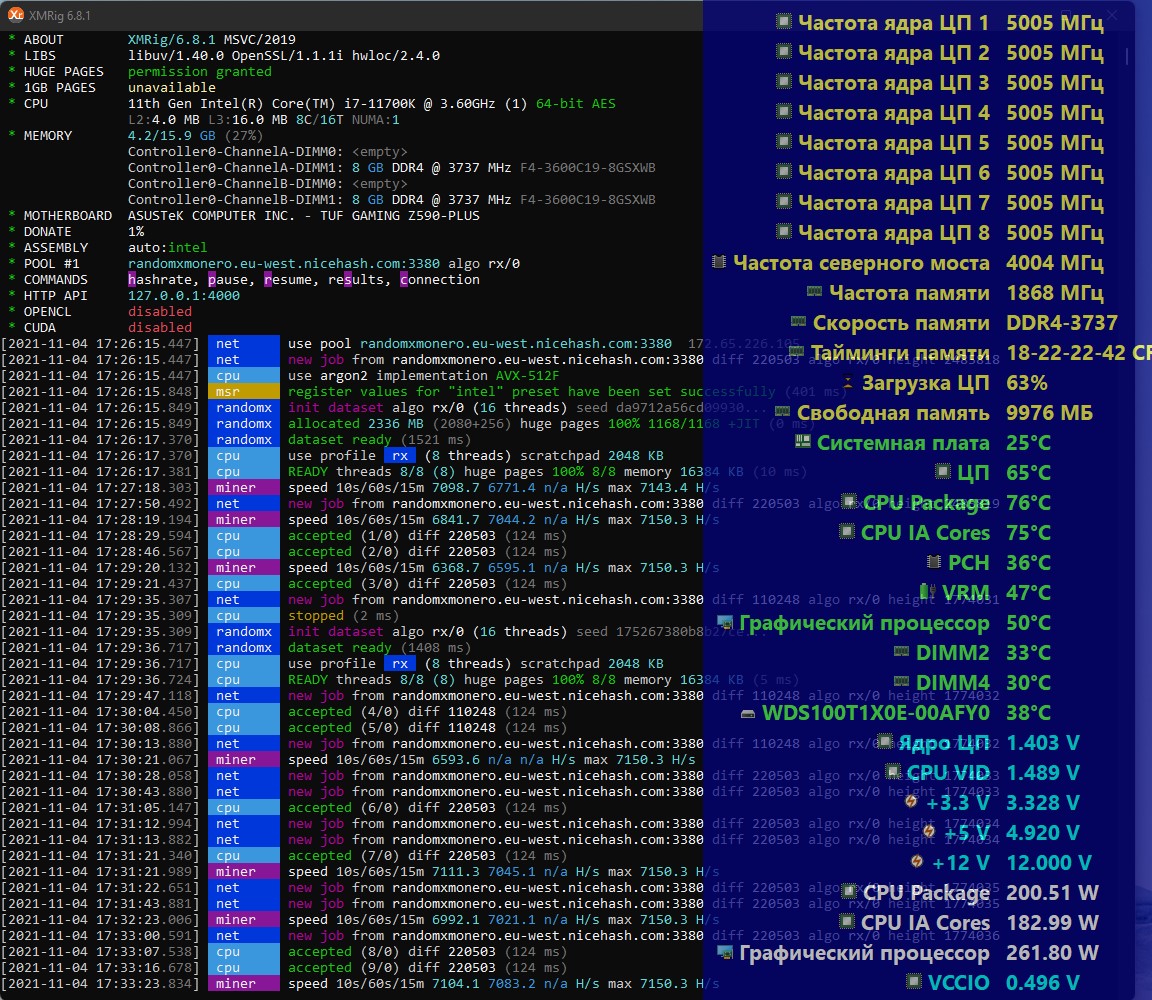Click the icon beside VRM
Screen dimensions: 1152x1000
coord(928,591)
